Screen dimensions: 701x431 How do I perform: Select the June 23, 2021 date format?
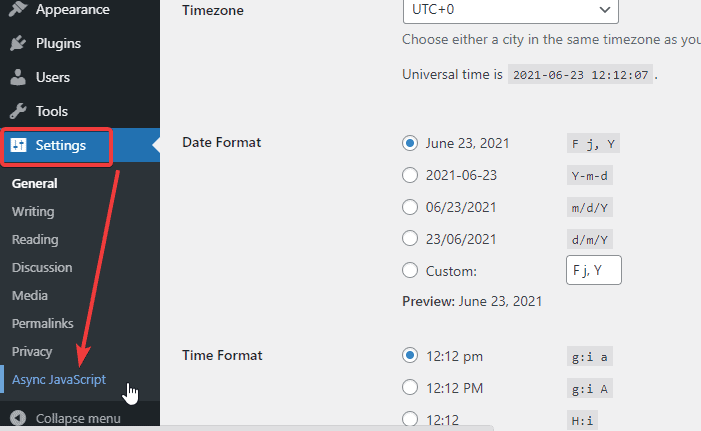click(410, 143)
